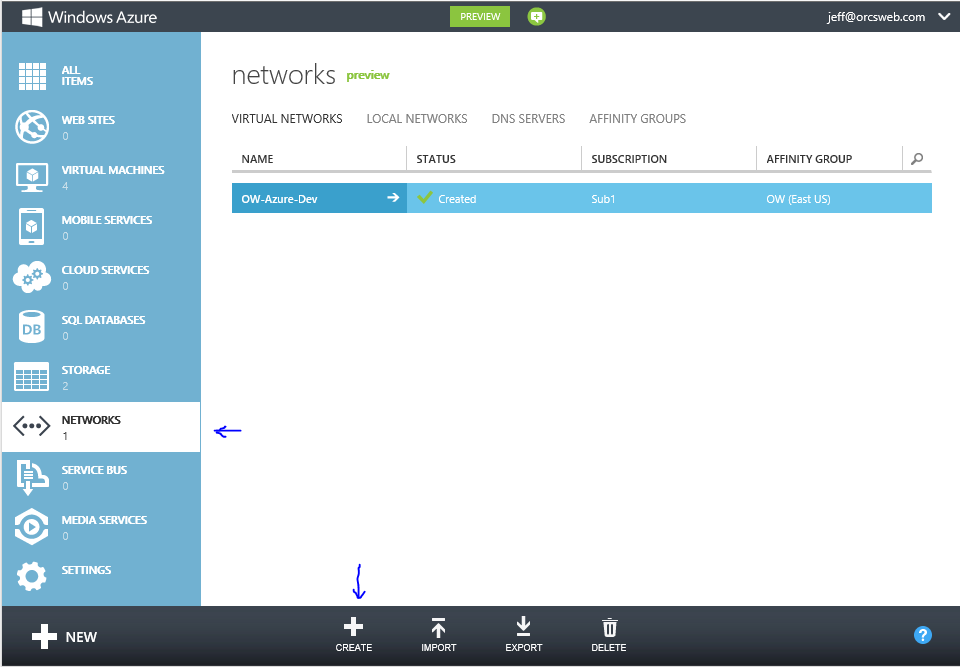Click the Created status cell

[494, 198]
